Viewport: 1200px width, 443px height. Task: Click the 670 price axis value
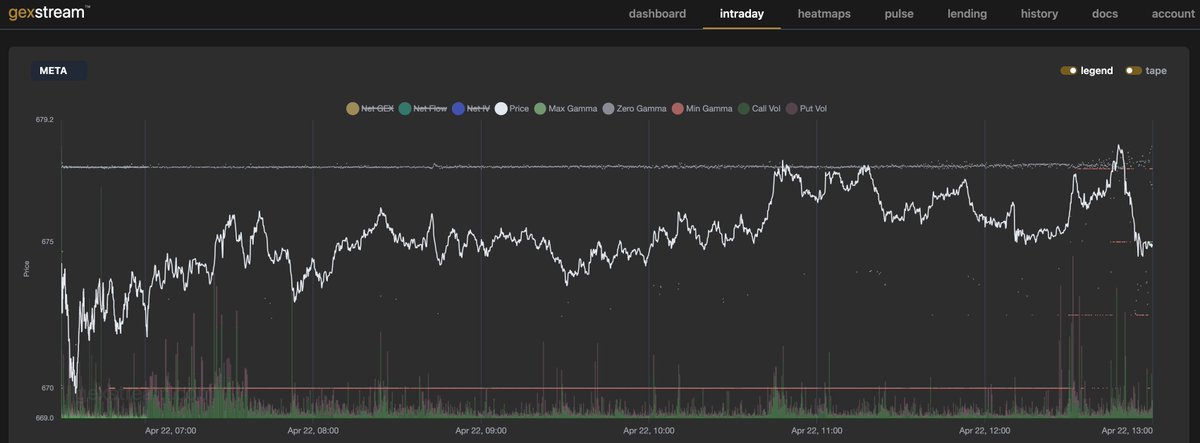tap(47, 388)
